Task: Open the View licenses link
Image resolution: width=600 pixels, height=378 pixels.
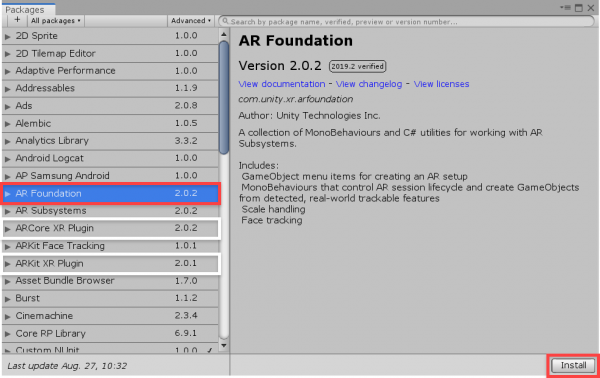Action: (441, 84)
